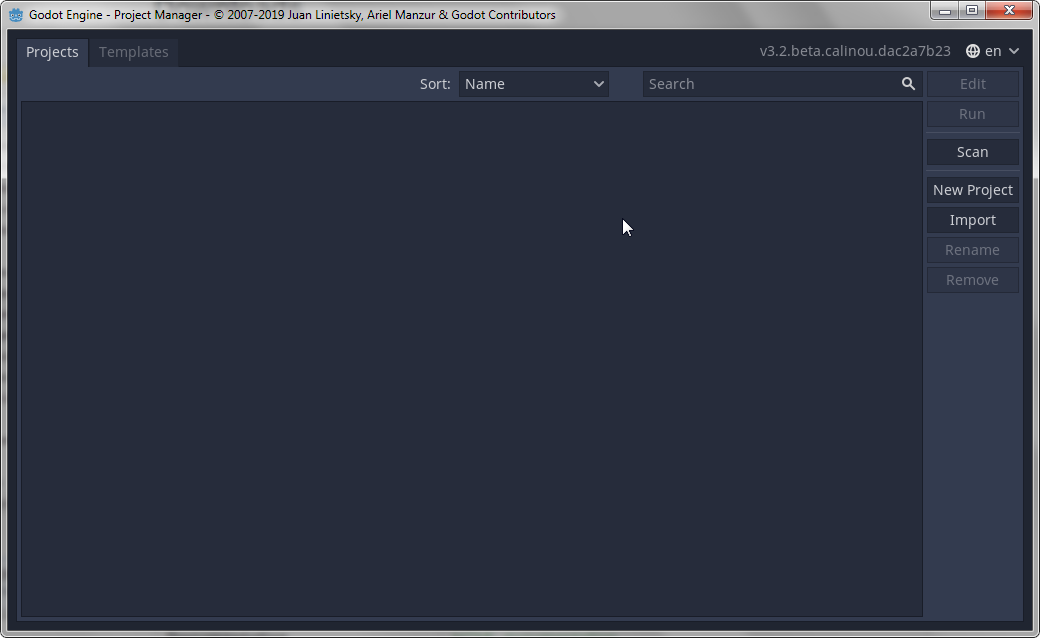The height and width of the screenshot is (638, 1040).
Task: Click the Remove button
Action: point(972,280)
